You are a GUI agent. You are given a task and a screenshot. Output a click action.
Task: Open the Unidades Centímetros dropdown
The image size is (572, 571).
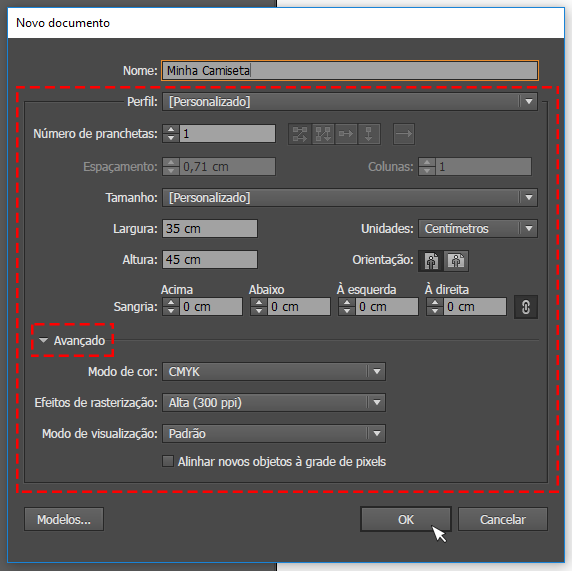478,229
